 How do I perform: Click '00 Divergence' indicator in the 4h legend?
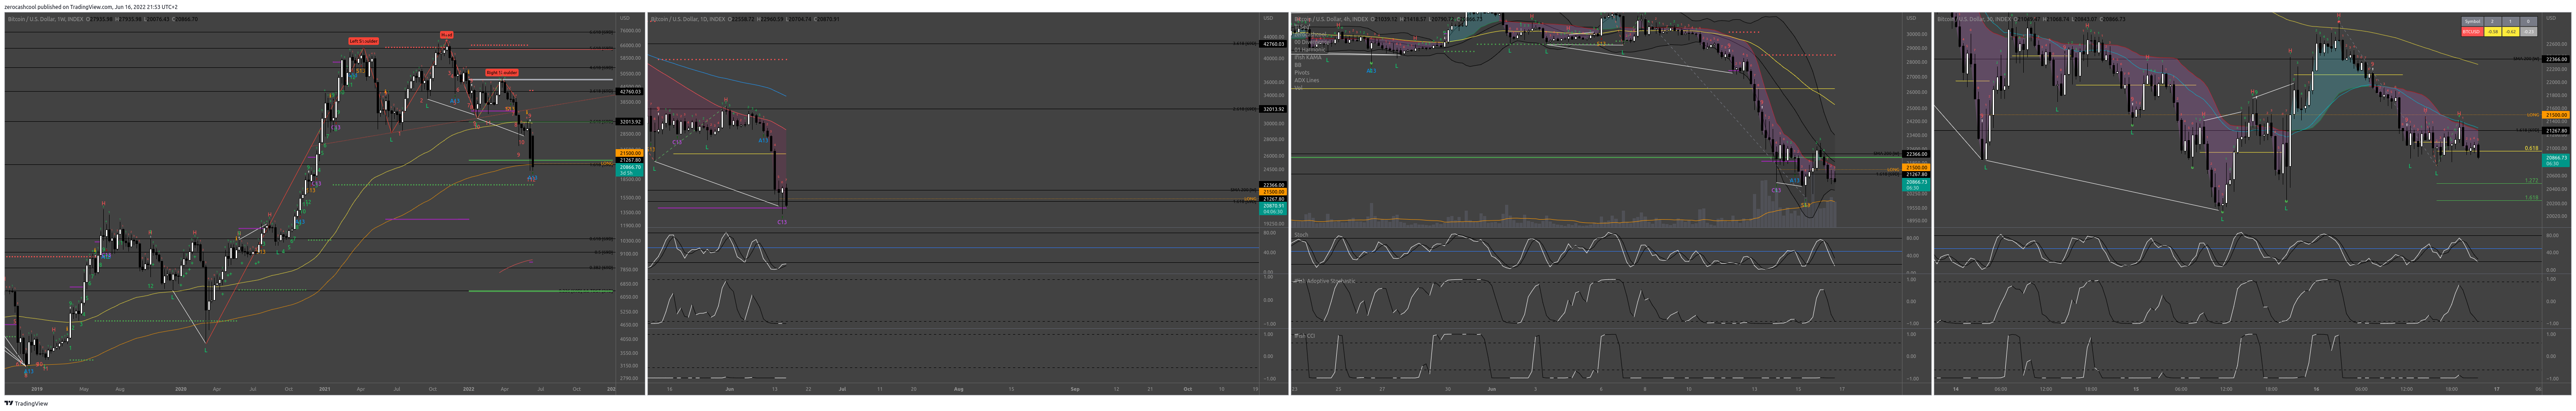[x=1312, y=42]
